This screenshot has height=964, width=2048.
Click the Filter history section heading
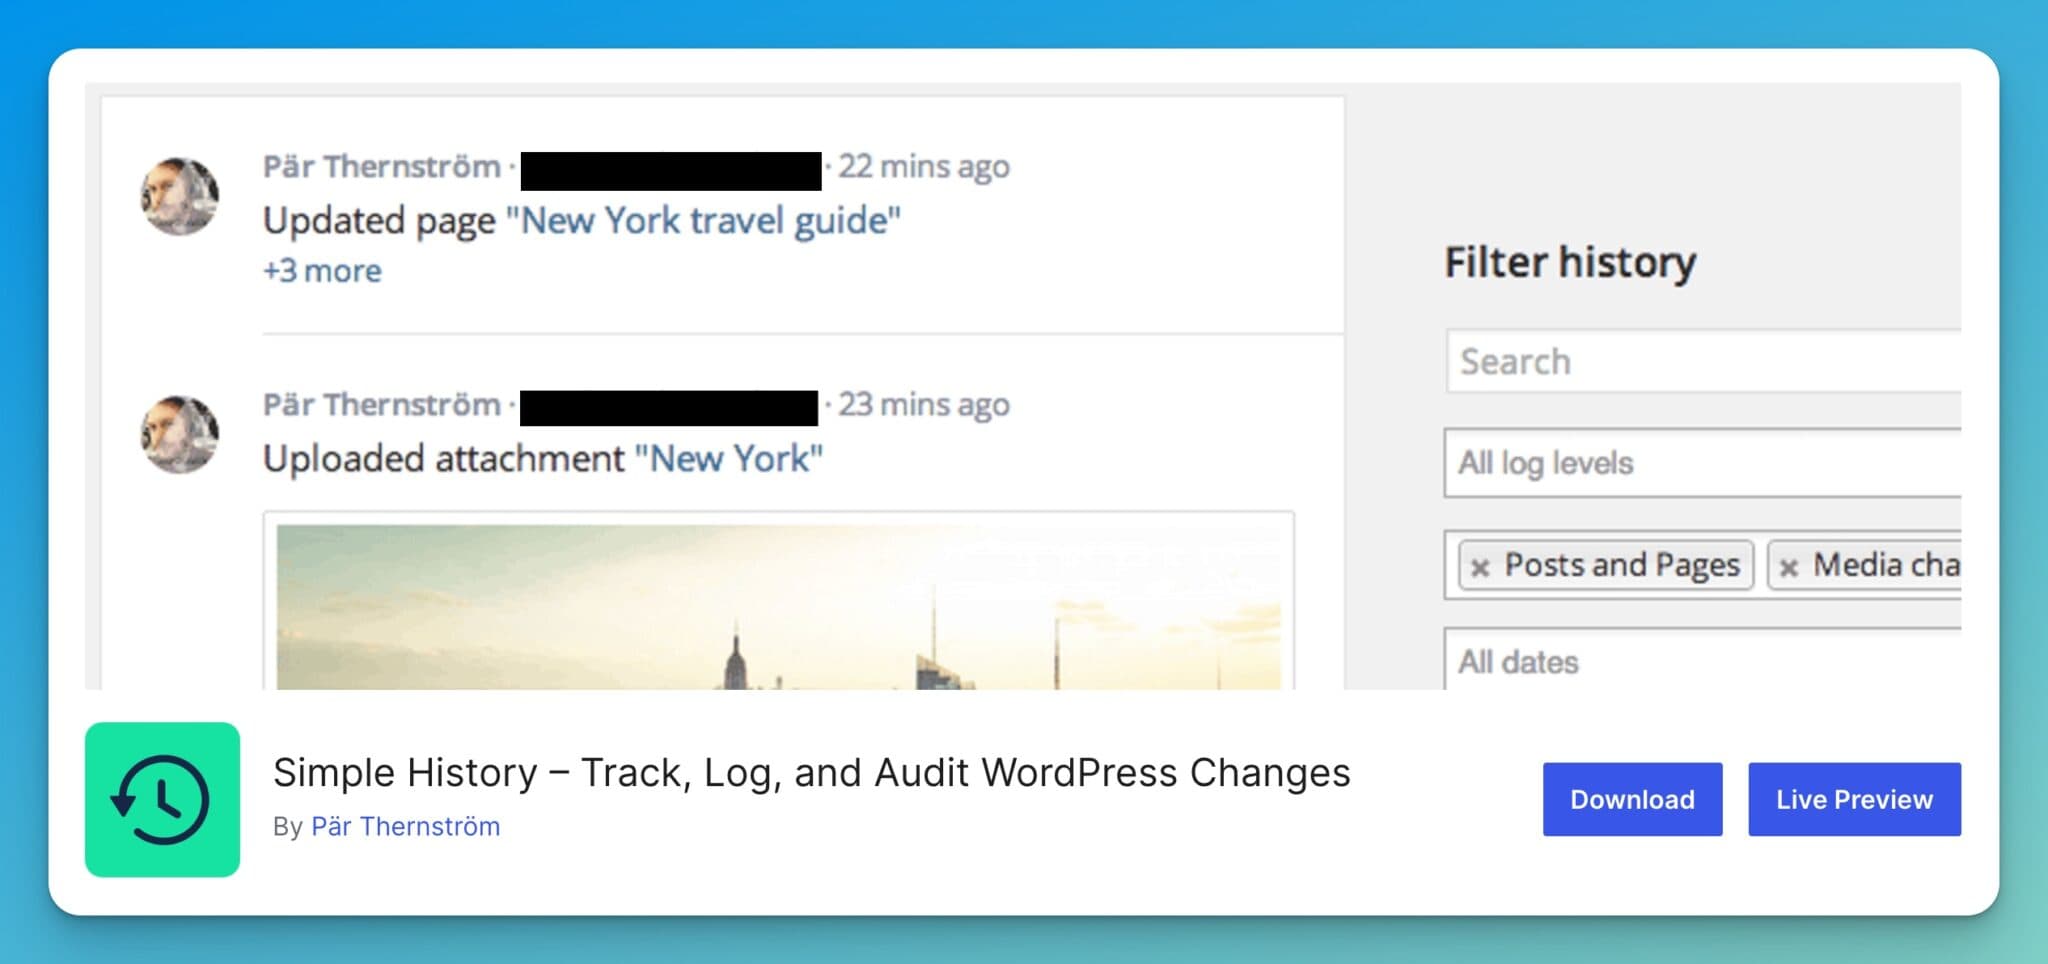(x=1569, y=261)
